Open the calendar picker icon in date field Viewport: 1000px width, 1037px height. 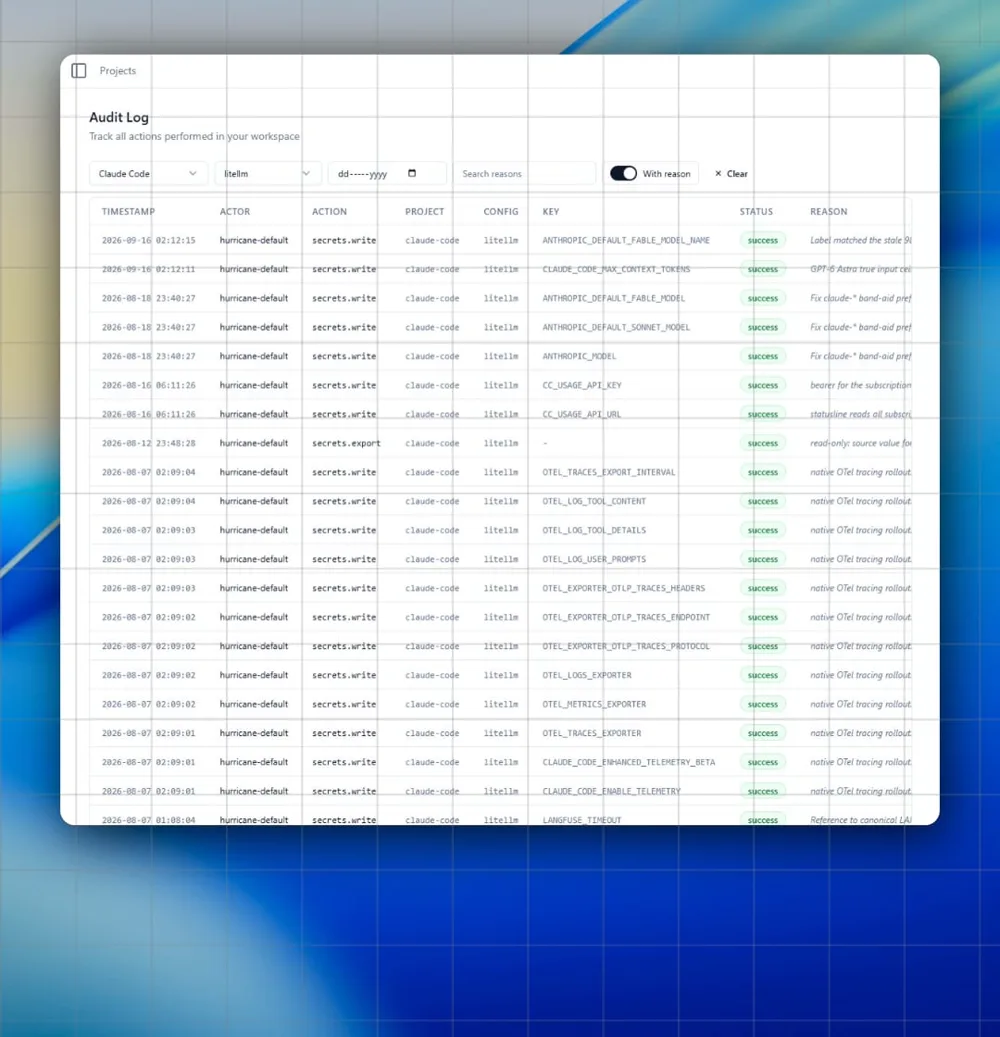tap(412, 173)
